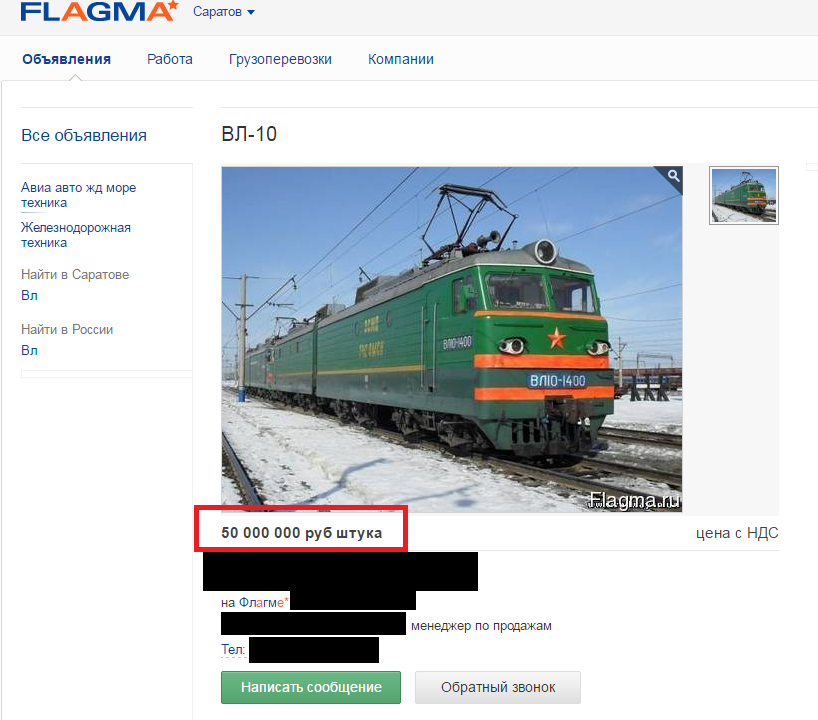
Task: Open the Саратов city dropdown
Action: pyautogui.click(x=224, y=11)
